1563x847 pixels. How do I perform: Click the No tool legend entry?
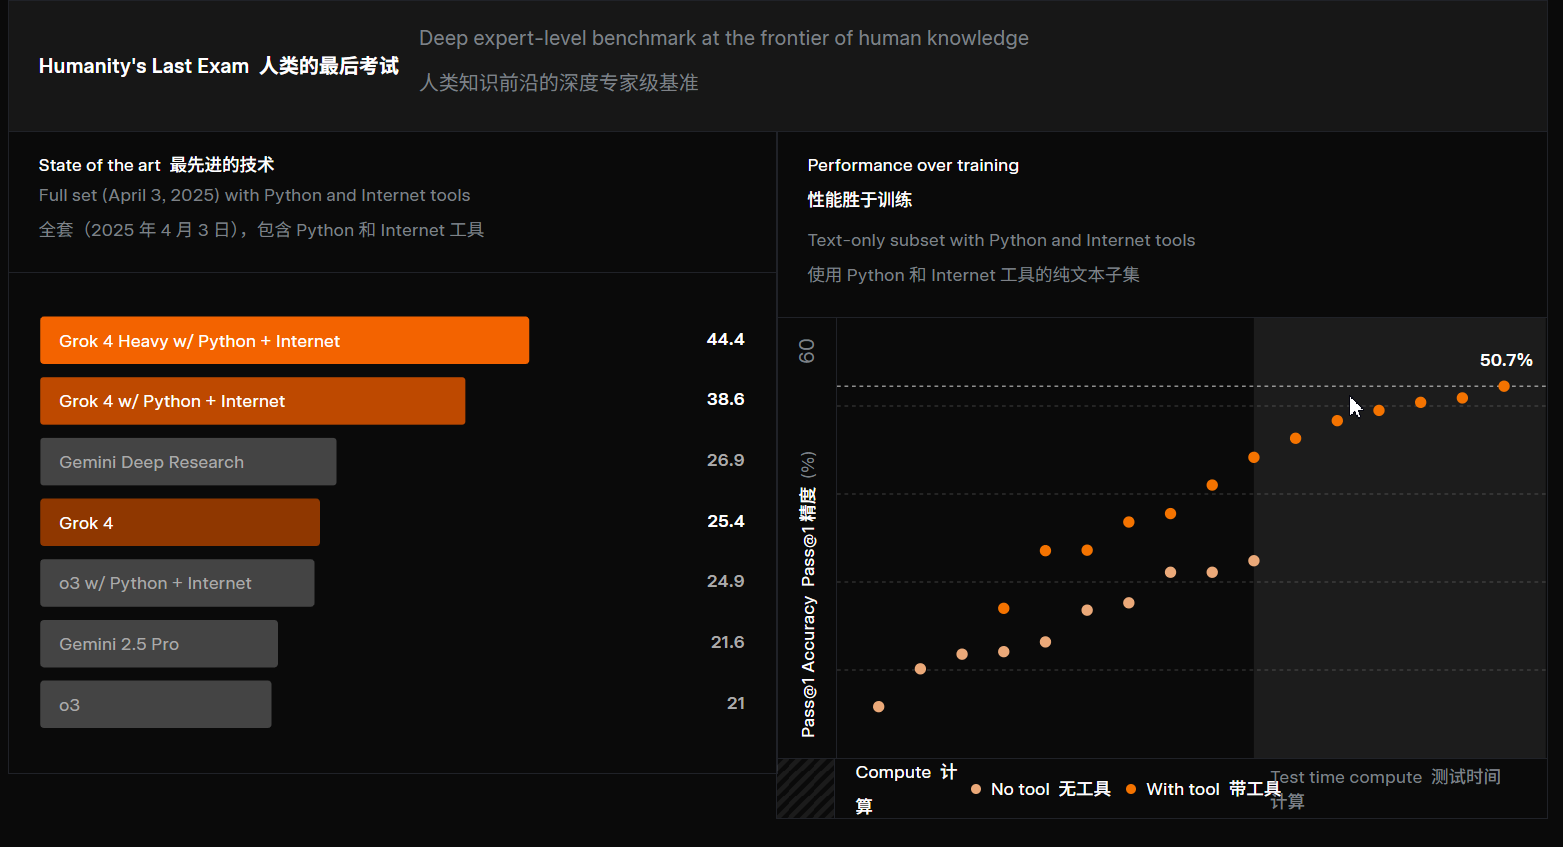click(1040, 789)
